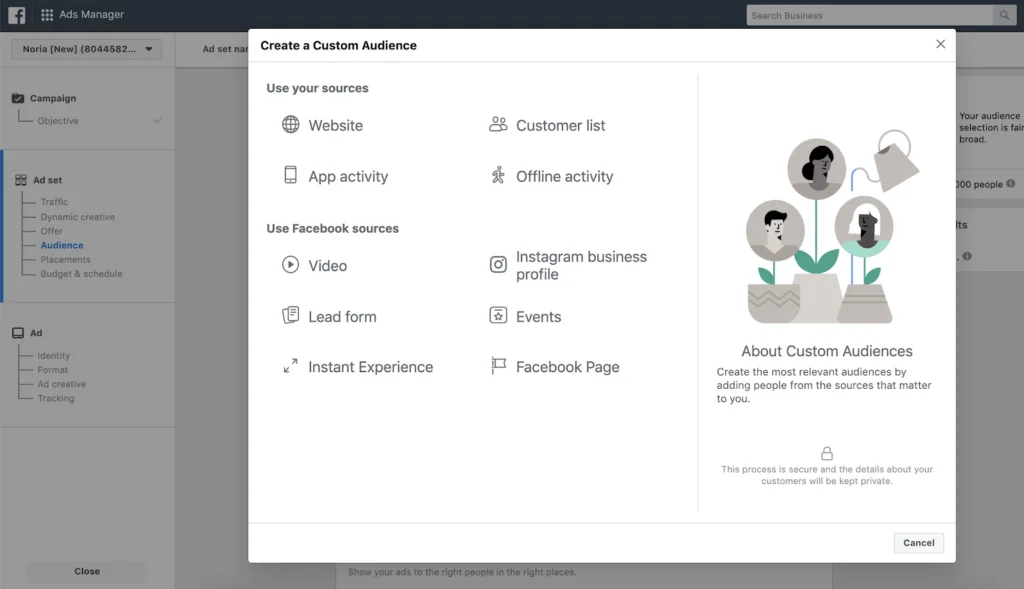1024x589 pixels.
Task: Click the 'About Custom Audiences' heading
Action: (x=827, y=351)
